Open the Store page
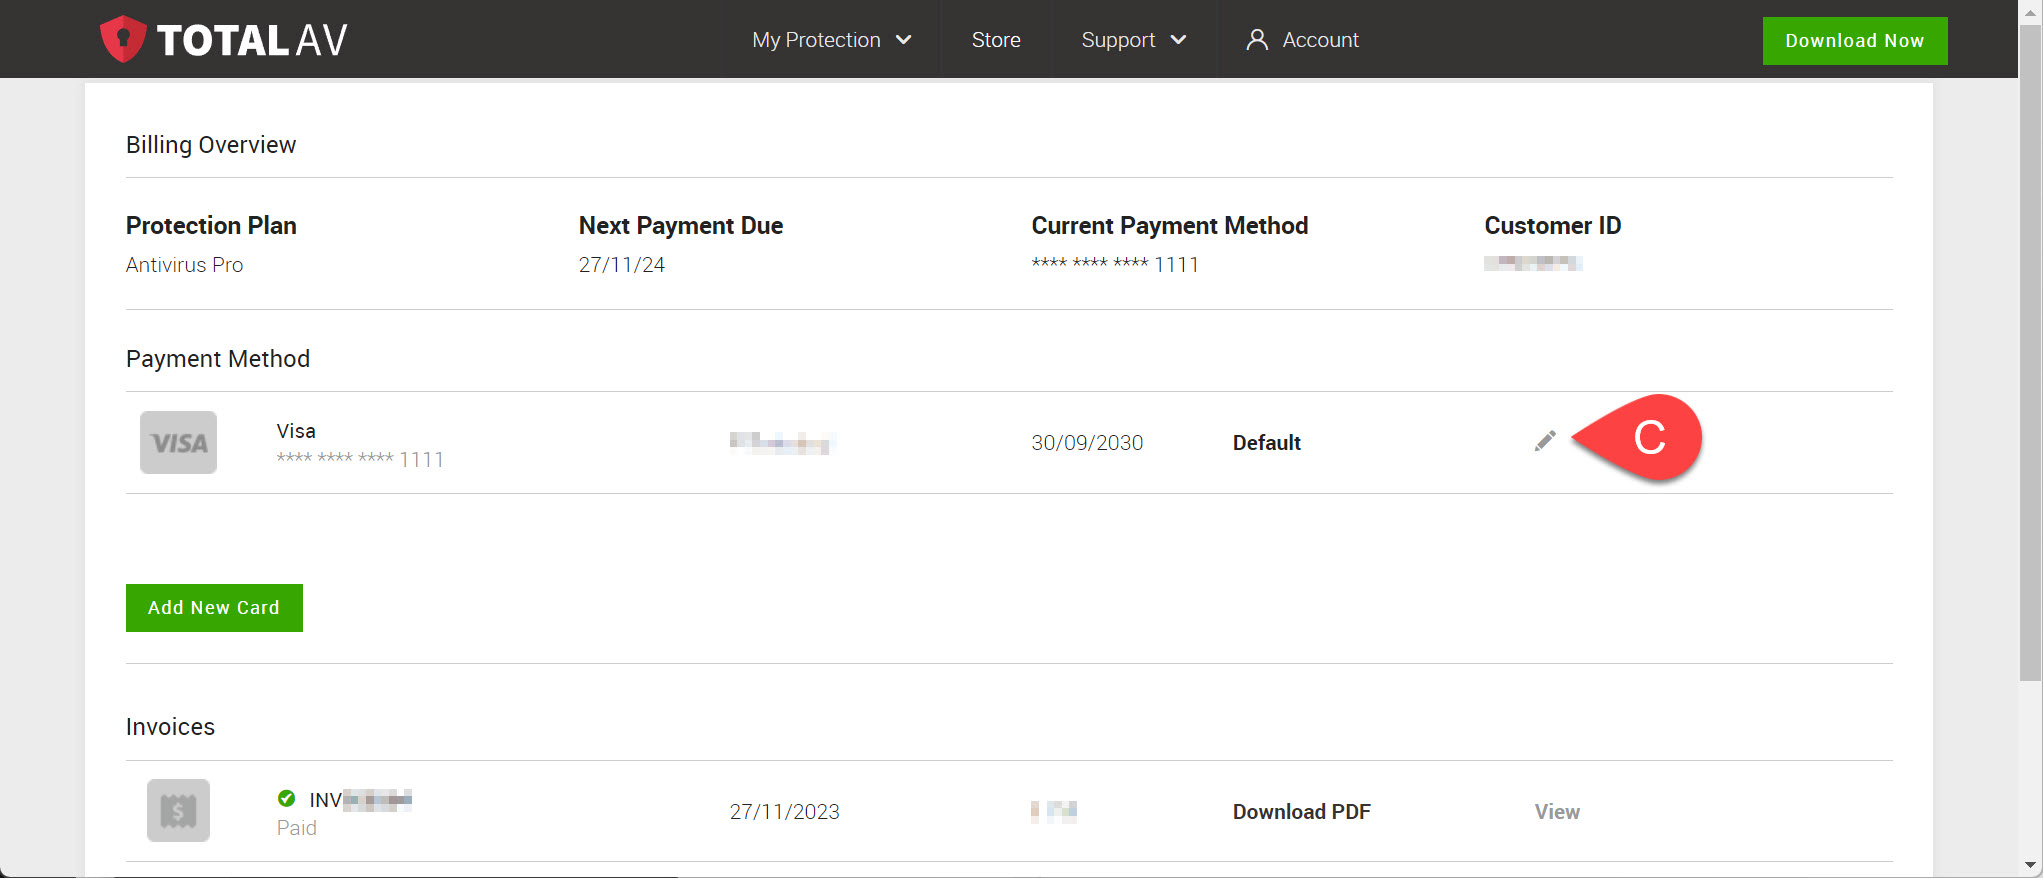 coord(996,40)
